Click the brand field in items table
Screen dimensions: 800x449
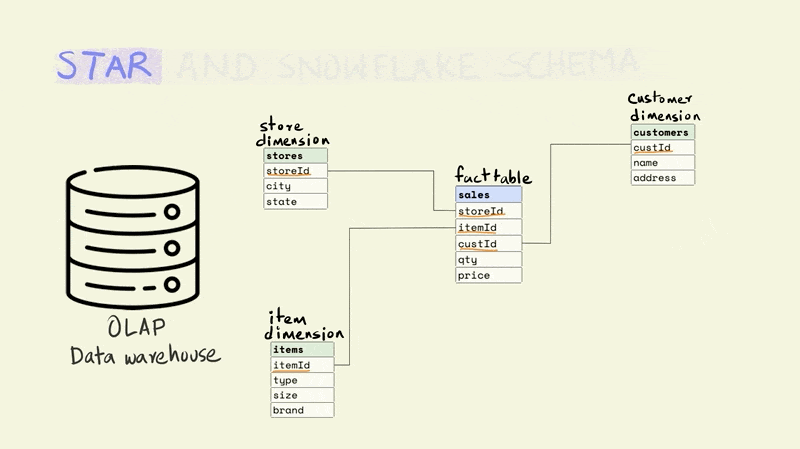(x=301, y=410)
